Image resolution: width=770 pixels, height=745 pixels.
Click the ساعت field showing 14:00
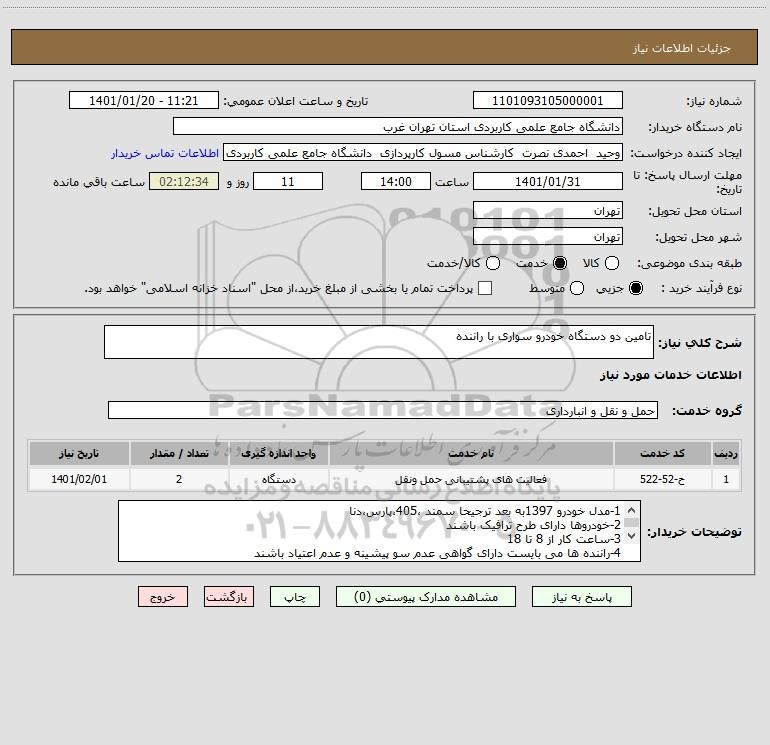[396, 181]
